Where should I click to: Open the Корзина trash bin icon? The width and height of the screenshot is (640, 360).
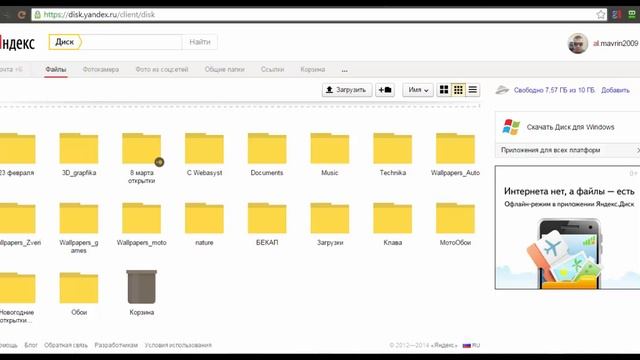(x=142, y=287)
